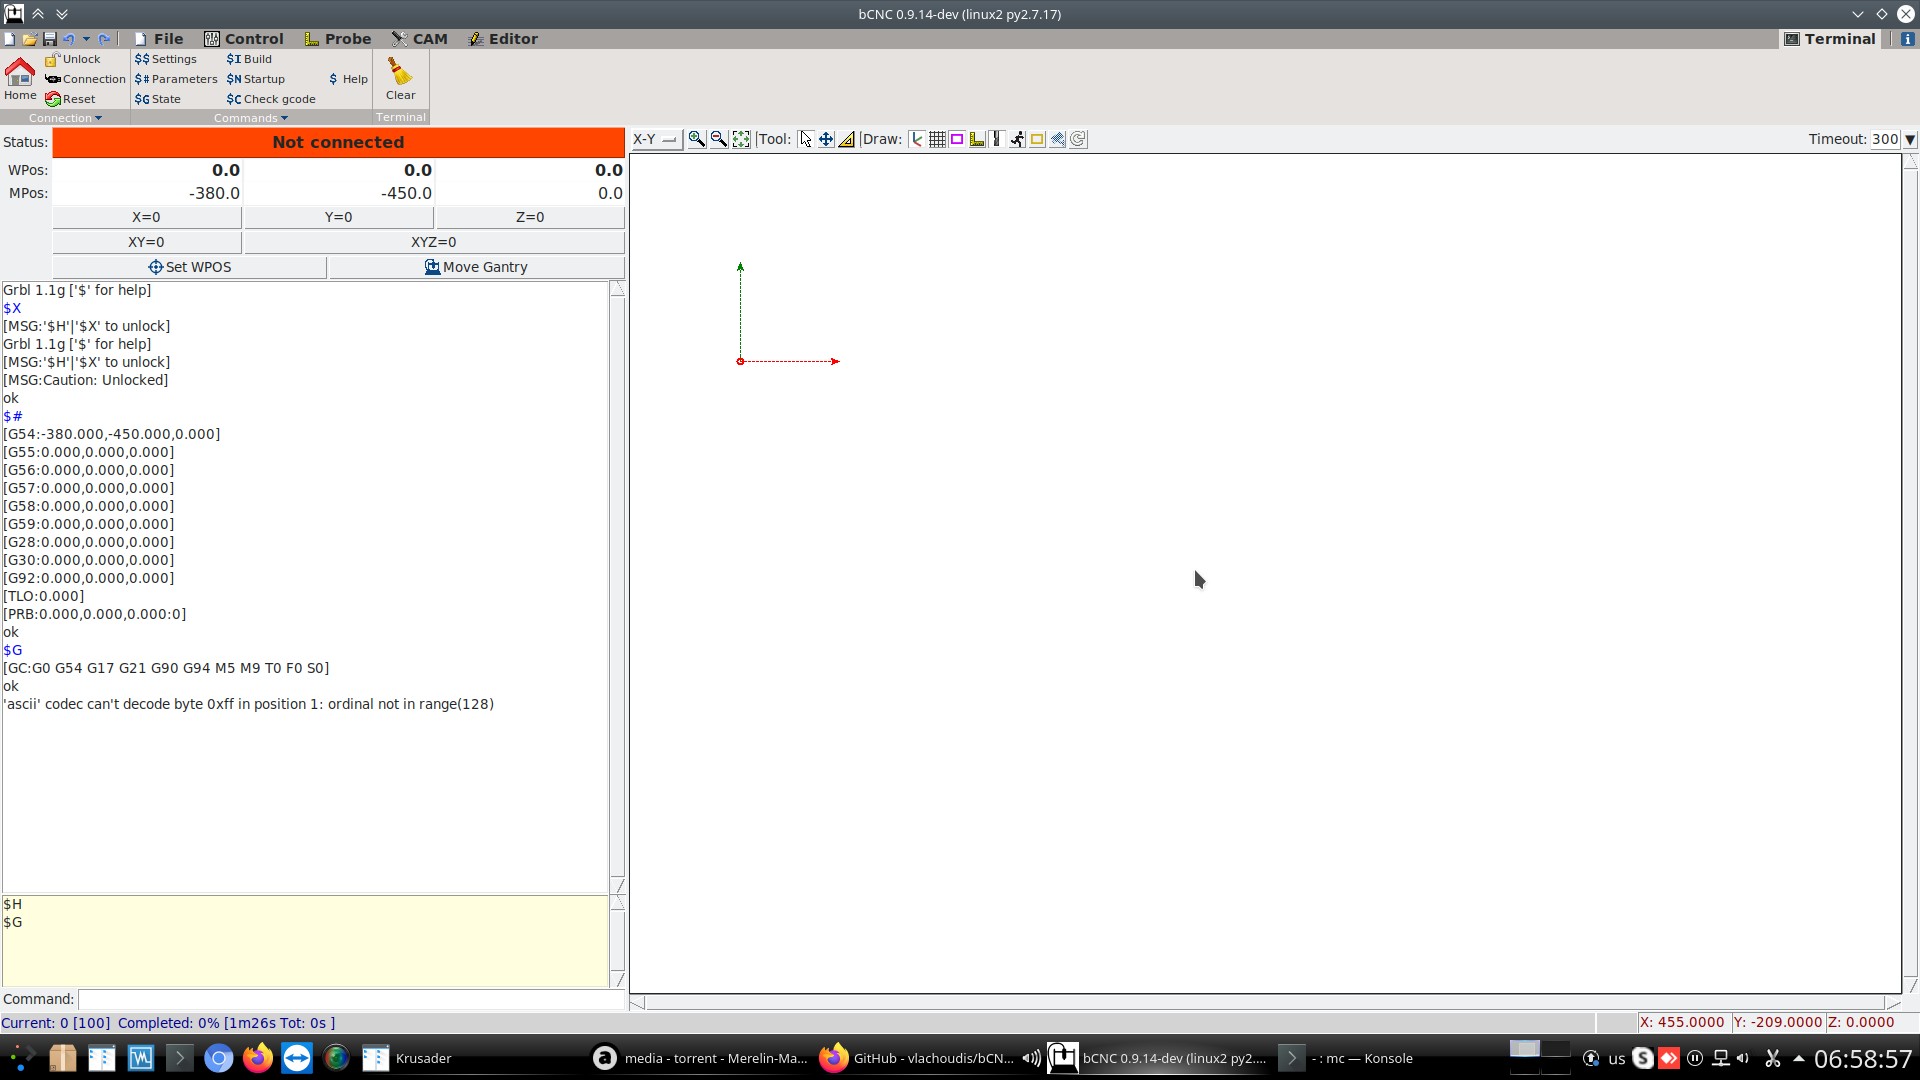The image size is (1920, 1080).
Task: Click the Reset connection icon
Action: coord(53,99)
